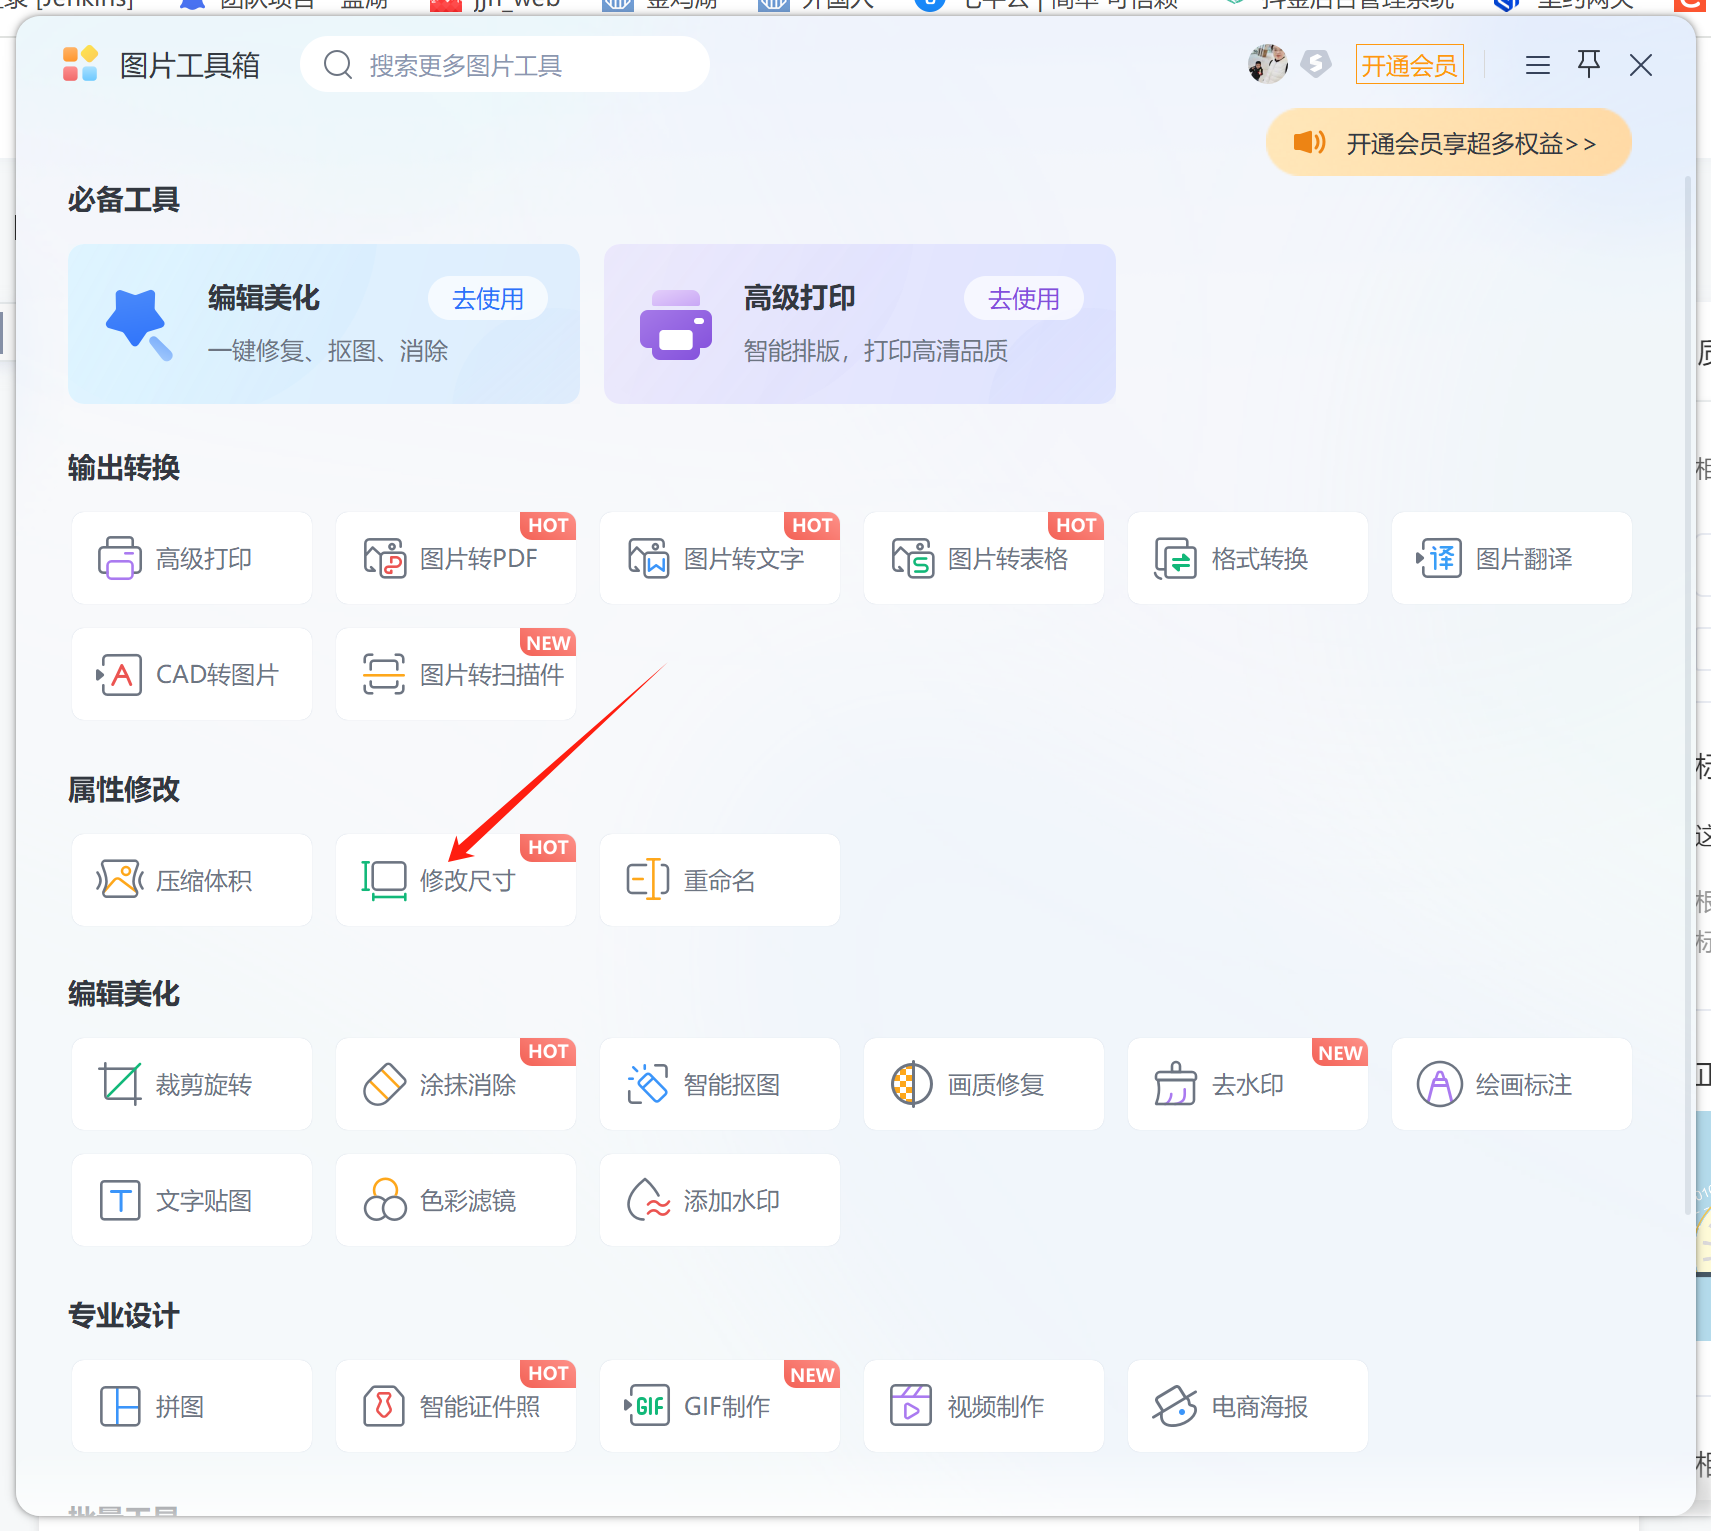Open the hamburger menu in the title bar
The image size is (1711, 1531).
coord(1537,65)
